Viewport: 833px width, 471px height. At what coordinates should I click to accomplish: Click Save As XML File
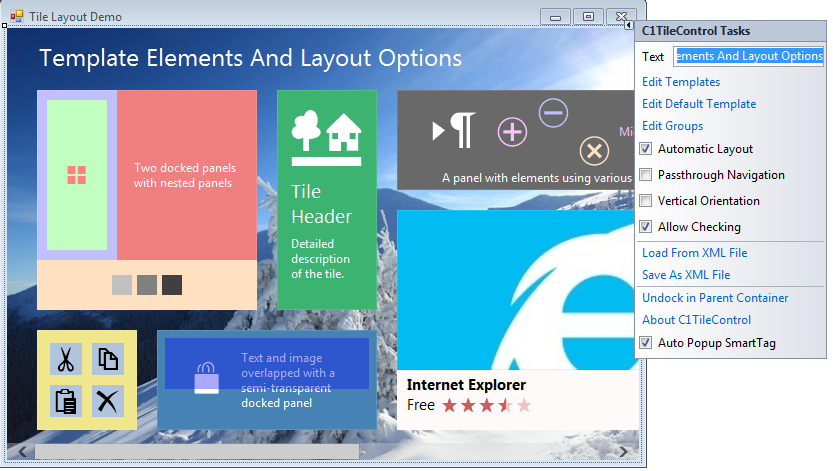686,275
